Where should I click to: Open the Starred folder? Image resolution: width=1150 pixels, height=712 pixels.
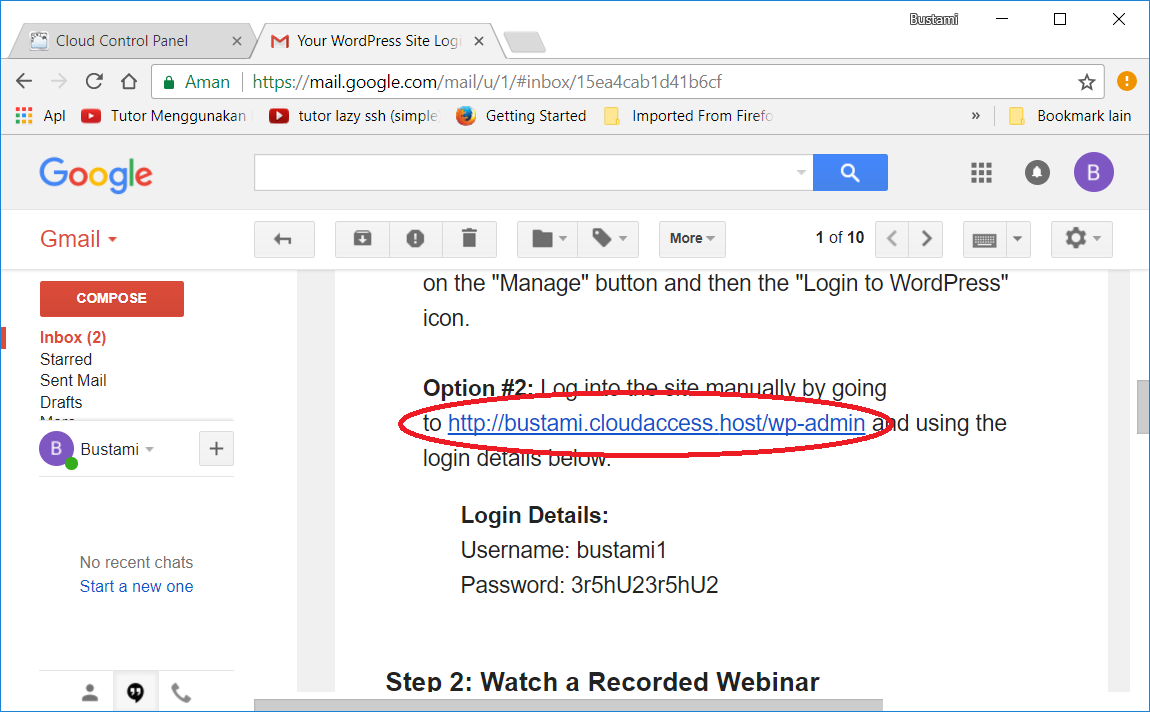(x=66, y=359)
